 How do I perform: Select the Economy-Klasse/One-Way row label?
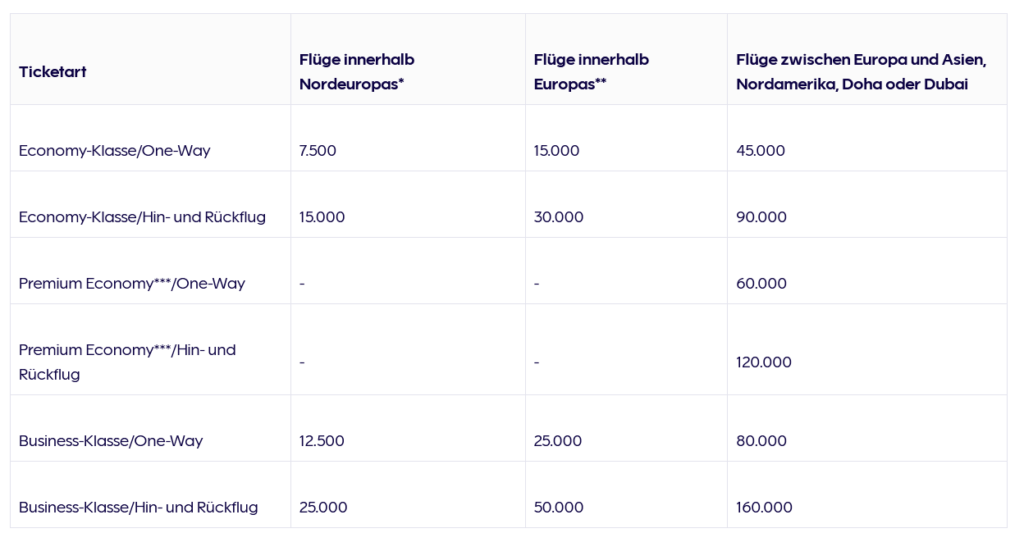coord(115,151)
